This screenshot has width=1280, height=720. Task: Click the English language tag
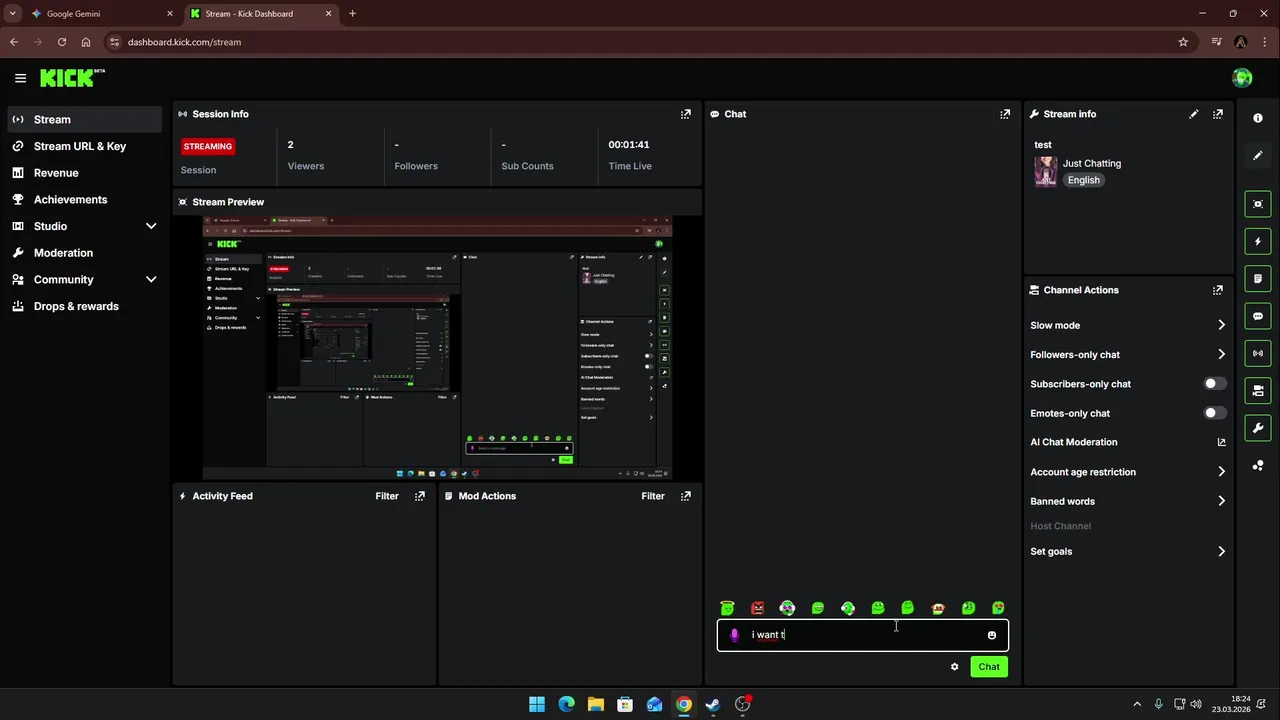(1084, 180)
